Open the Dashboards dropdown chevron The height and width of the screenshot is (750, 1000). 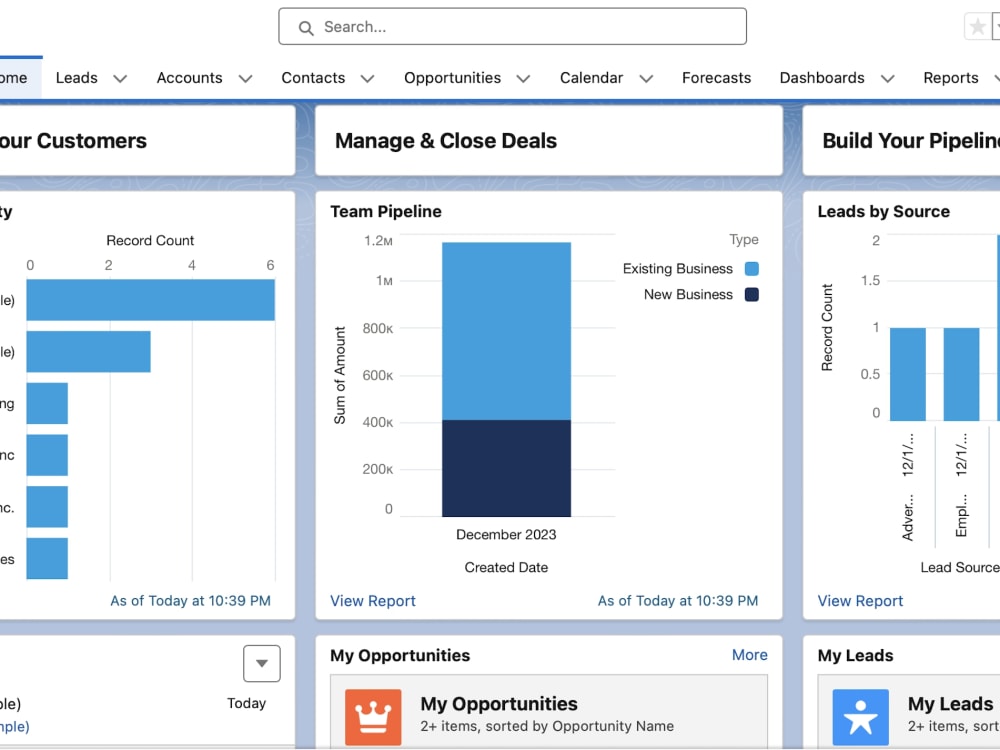tap(888, 78)
